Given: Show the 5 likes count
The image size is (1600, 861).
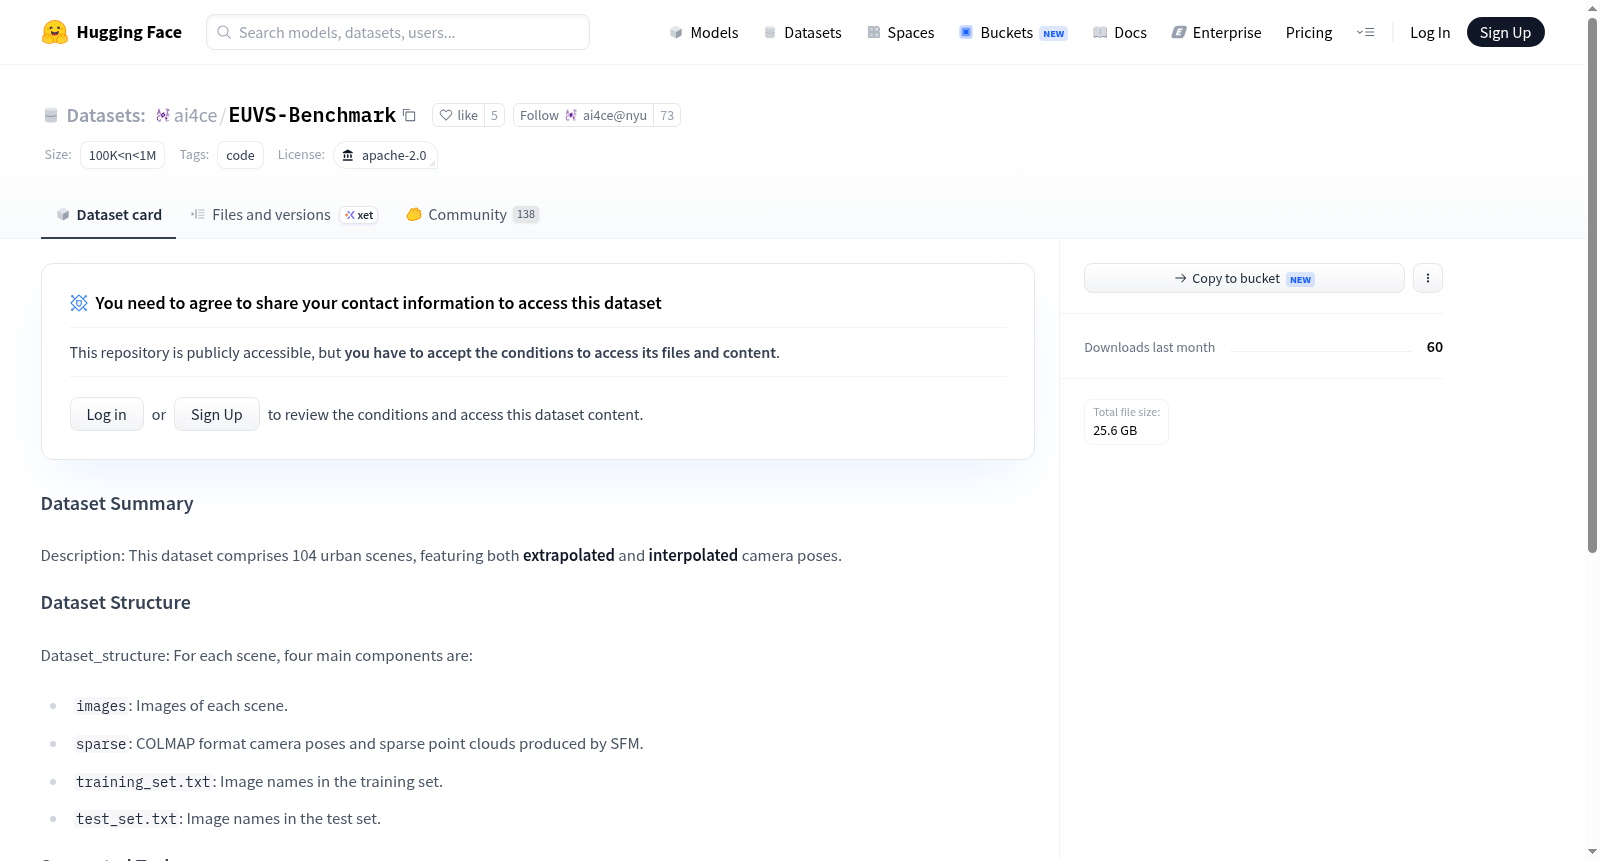Looking at the screenshot, I should pos(494,115).
